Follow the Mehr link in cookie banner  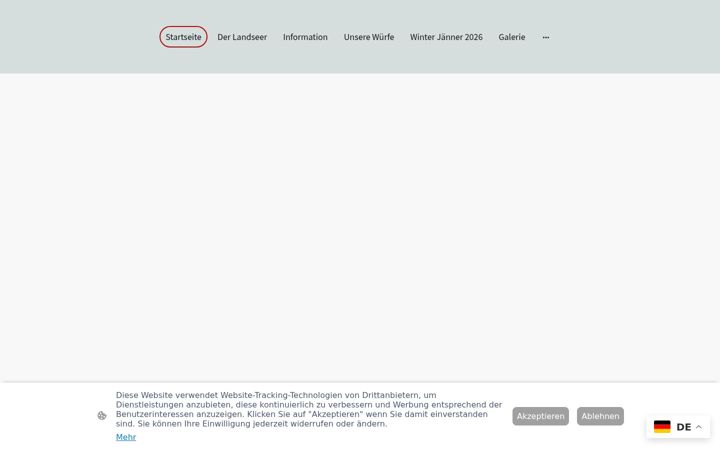point(126,437)
